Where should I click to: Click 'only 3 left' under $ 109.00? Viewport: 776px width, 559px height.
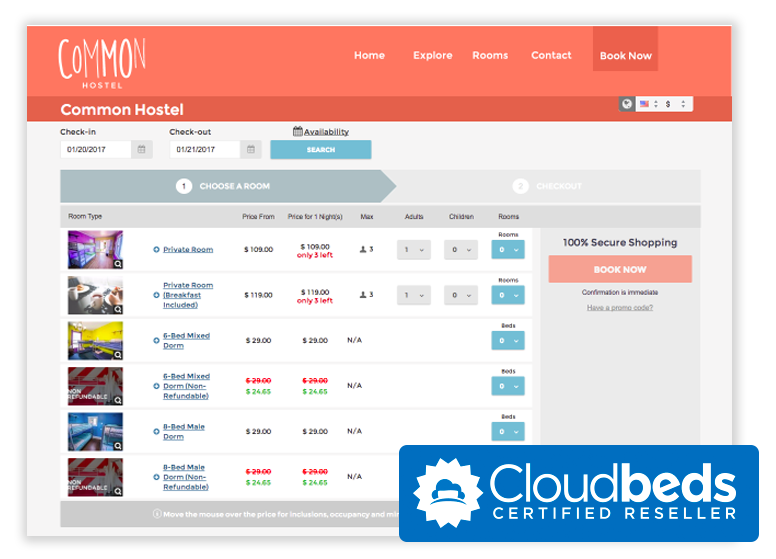coord(315,255)
